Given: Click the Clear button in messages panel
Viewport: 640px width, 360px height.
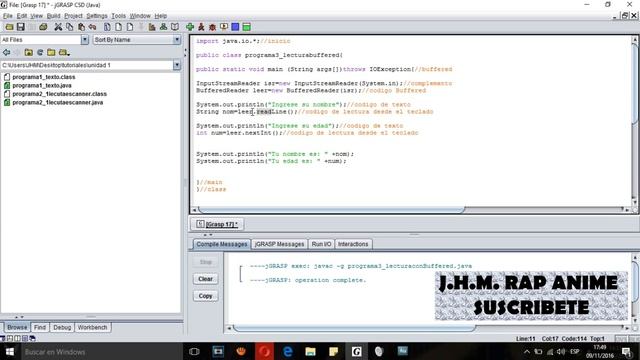Looking at the screenshot, I should pyautogui.click(x=206, y=279).
